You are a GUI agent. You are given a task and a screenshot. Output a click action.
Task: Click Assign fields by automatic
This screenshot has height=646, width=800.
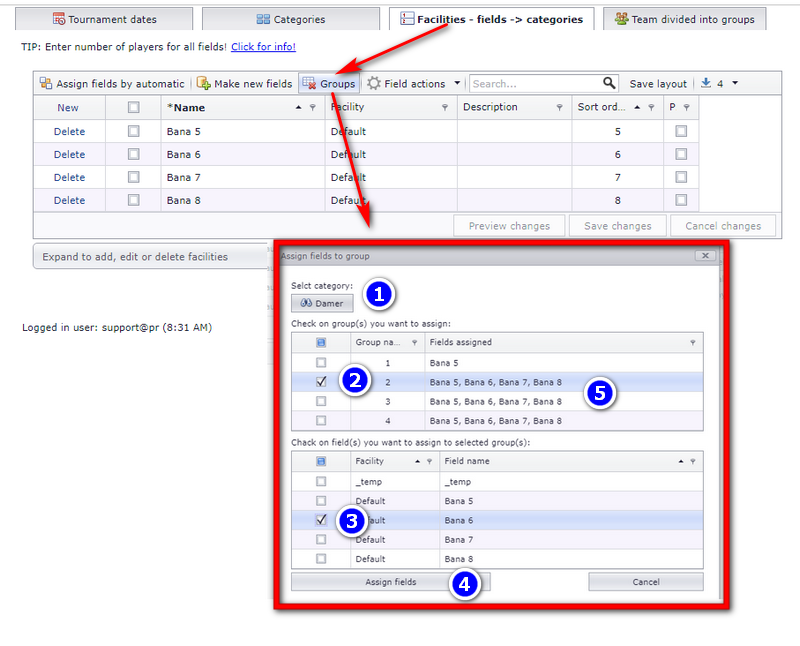click(x=112, y=84)
